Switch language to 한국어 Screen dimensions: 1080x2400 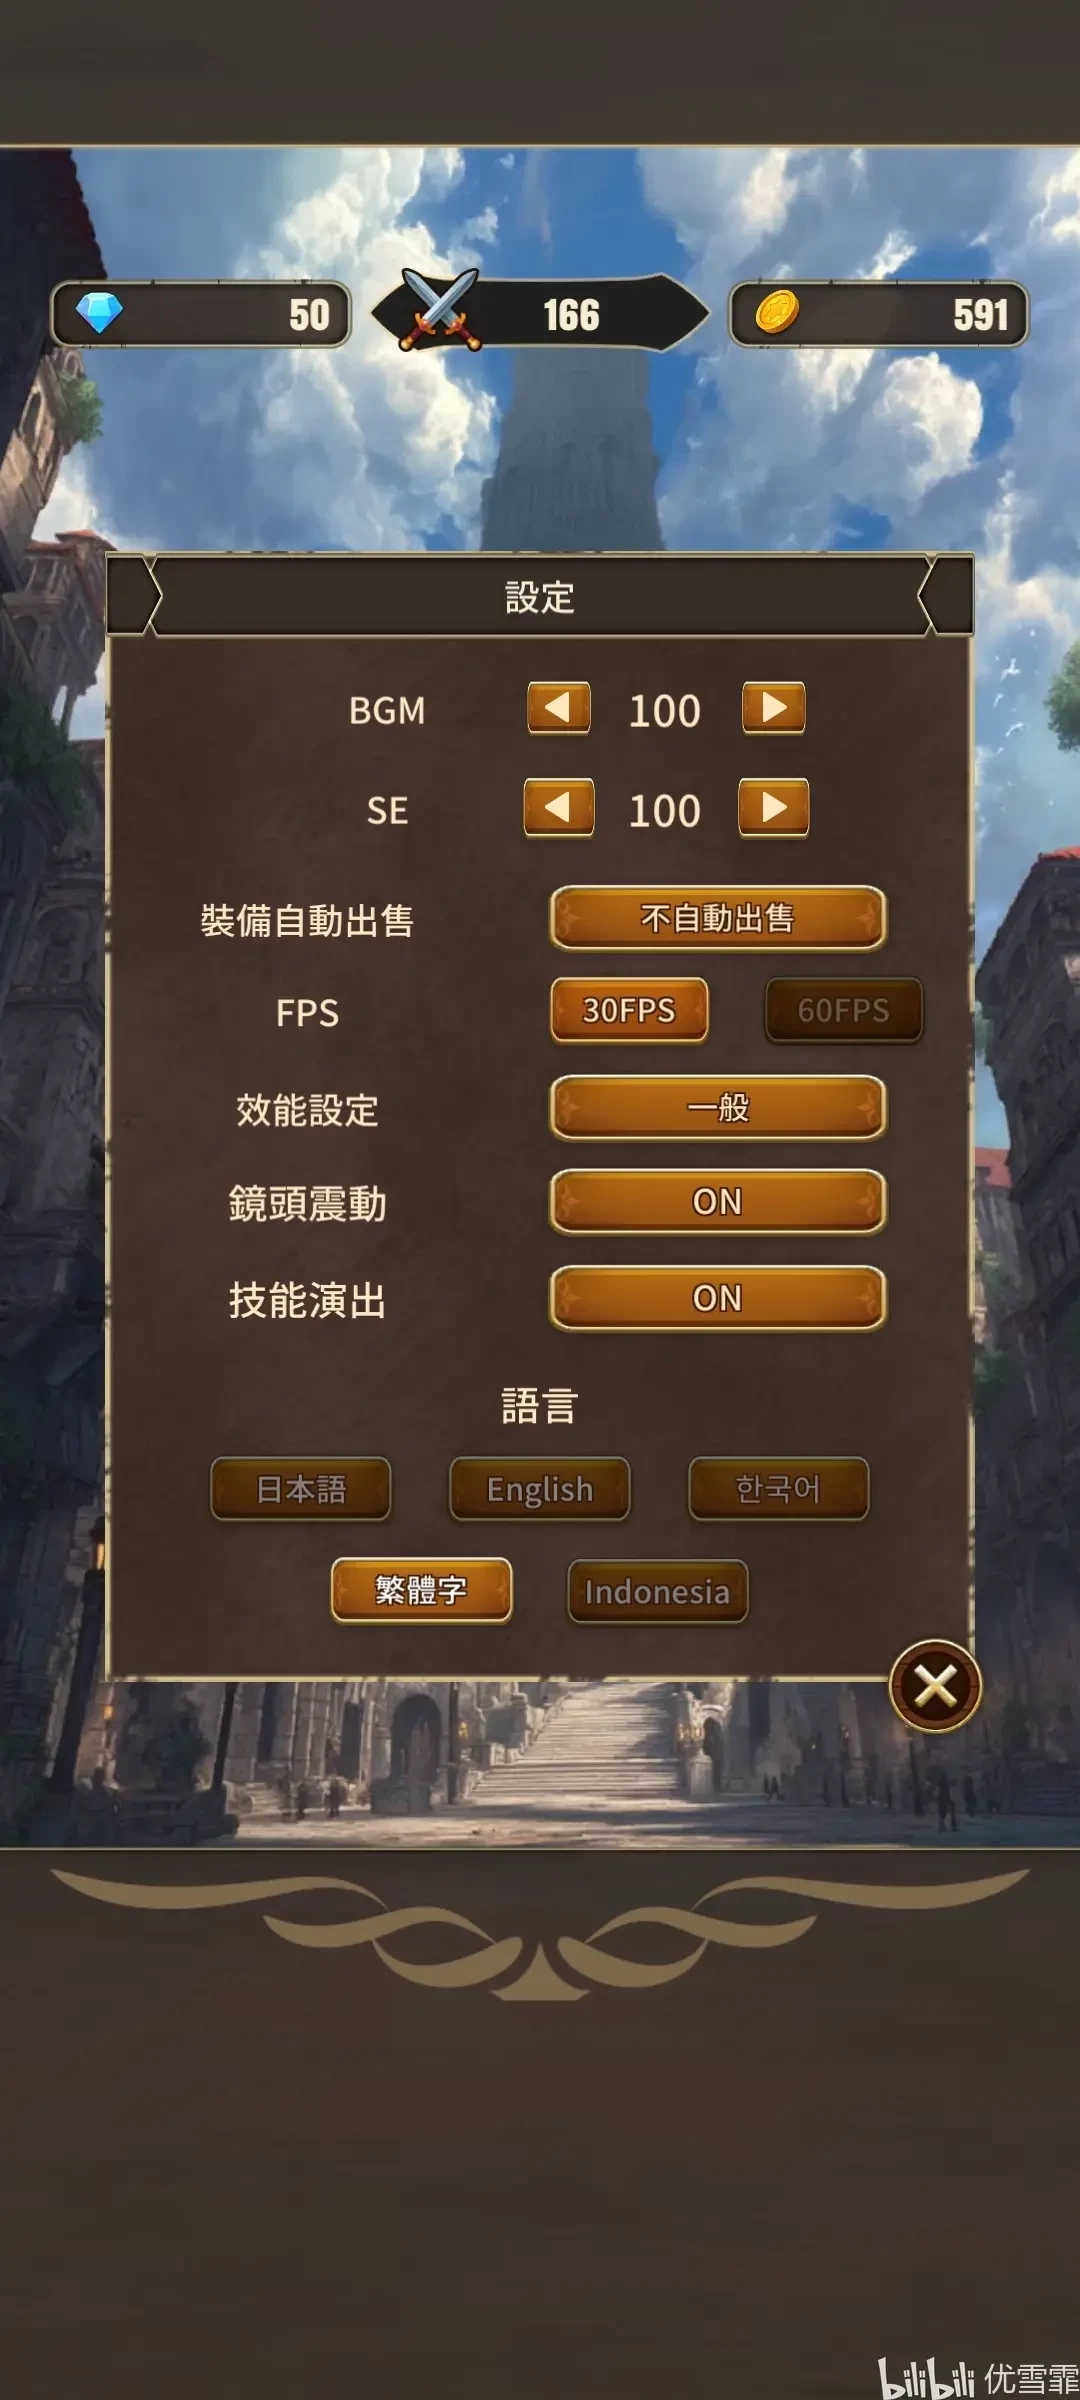[x=779, y=1489]
